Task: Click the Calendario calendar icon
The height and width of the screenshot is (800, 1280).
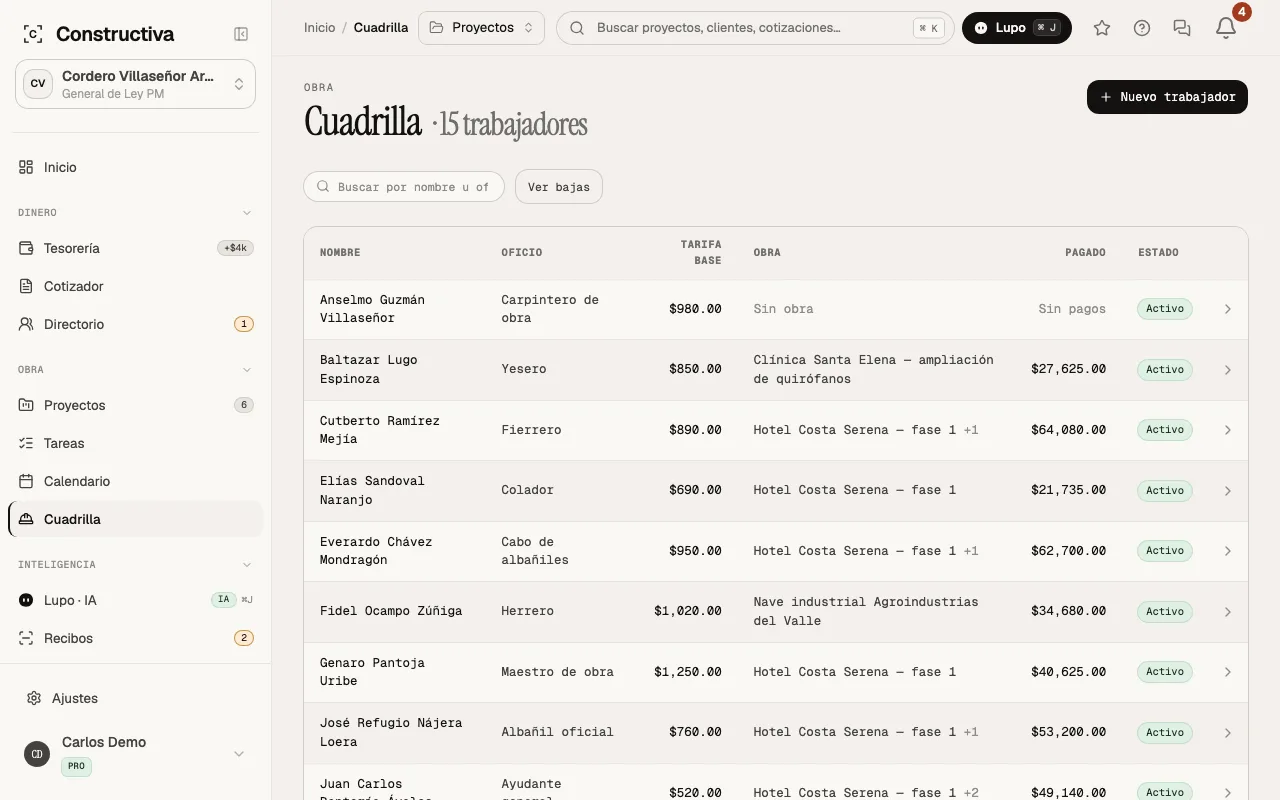Action: (26, 481)
